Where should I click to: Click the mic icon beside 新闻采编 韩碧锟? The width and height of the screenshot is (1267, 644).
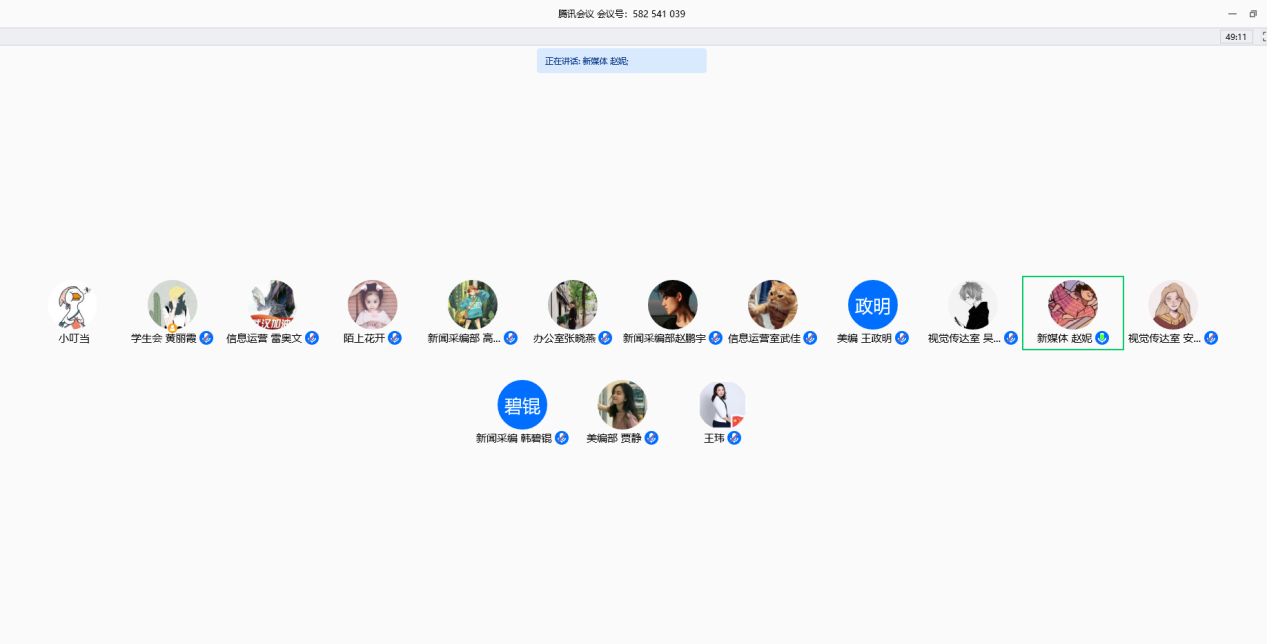point(562,438)
